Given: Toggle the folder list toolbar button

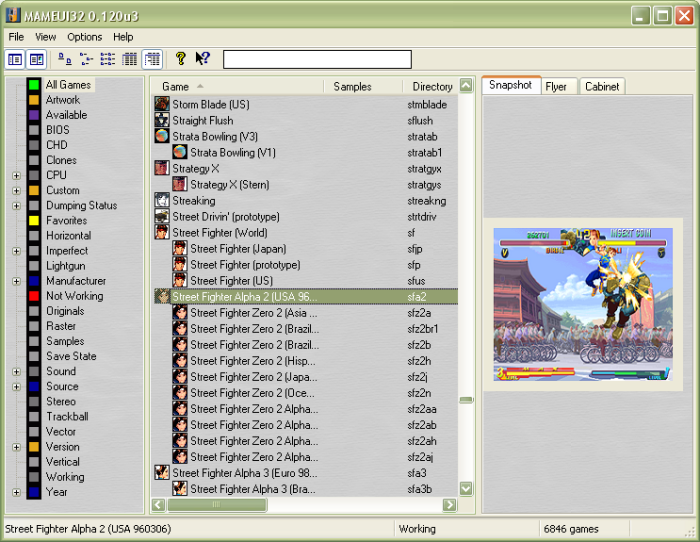Looking at the screenshot, I should click(15, 59).
